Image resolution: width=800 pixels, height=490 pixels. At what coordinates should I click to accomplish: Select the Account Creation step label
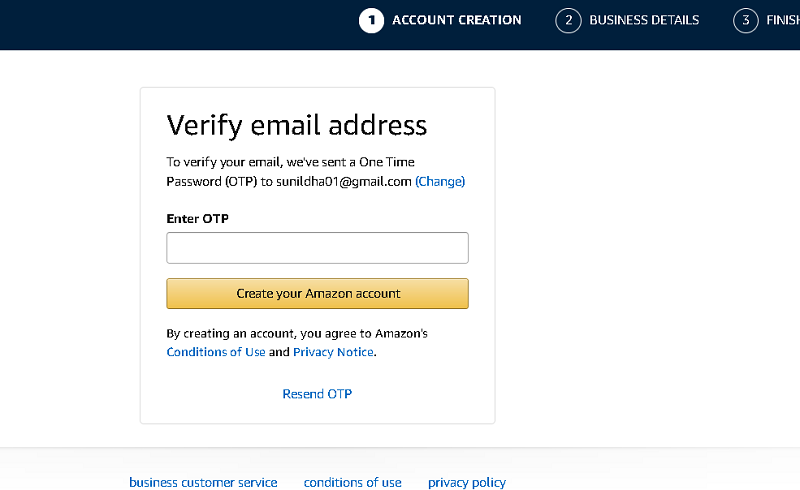457,20
